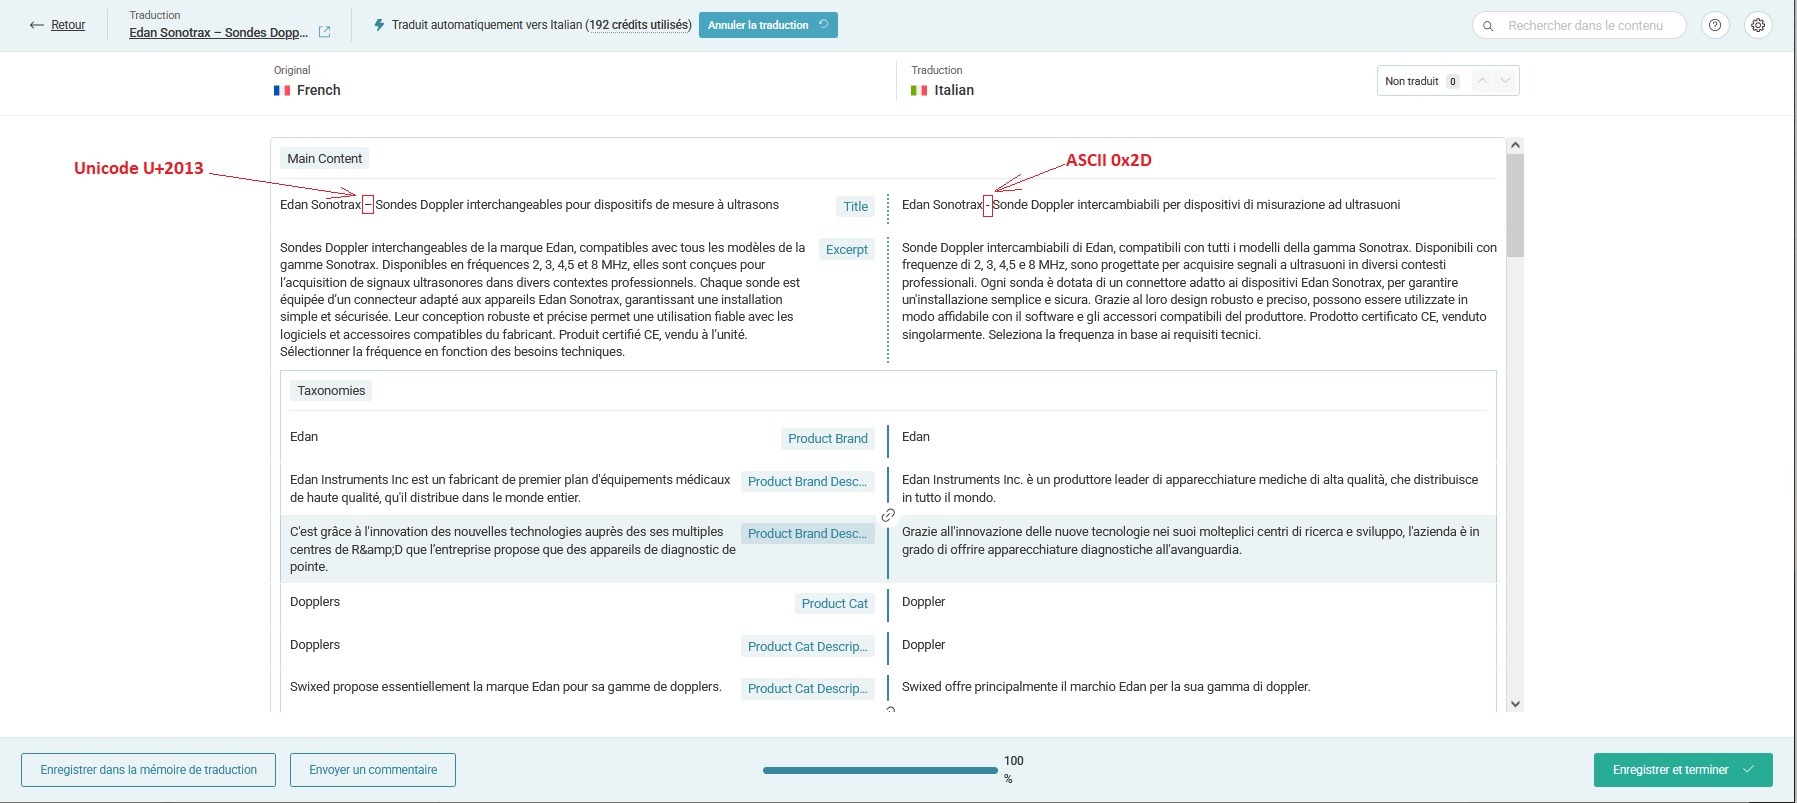Click the 'French' original language label

pos(319,90)
